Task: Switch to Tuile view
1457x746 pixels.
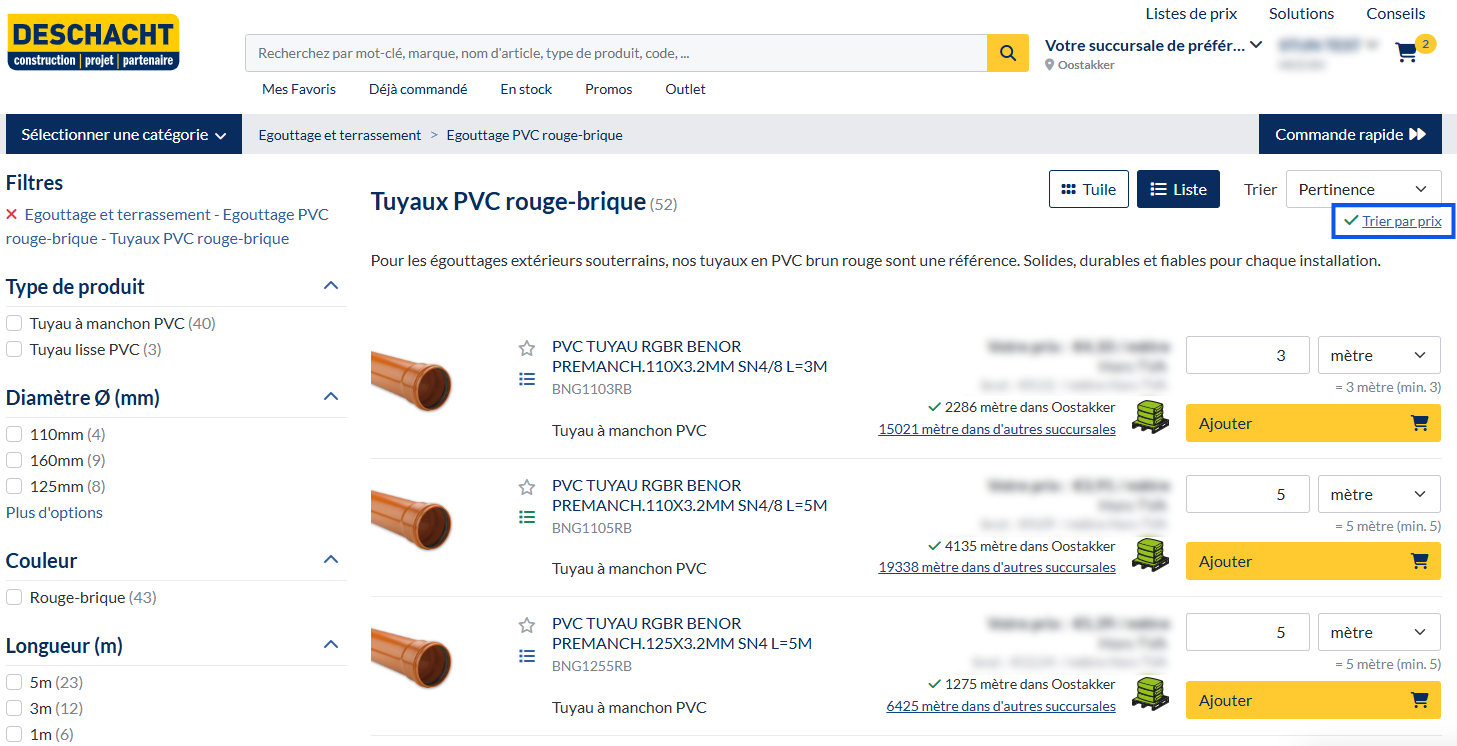Action: pos(1089,189)
